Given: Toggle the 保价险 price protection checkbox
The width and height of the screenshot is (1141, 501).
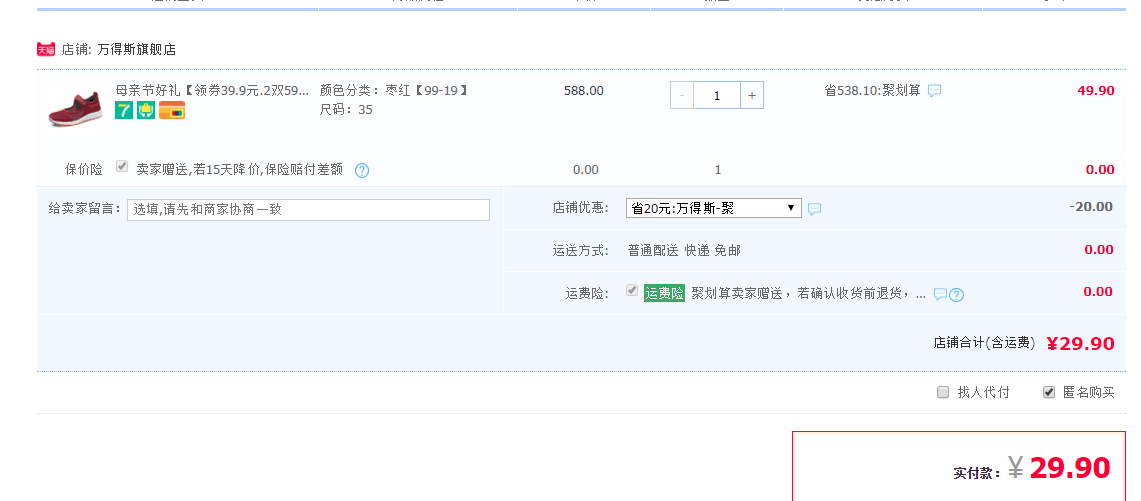Looking at the screenshot, I should click(122, 166).
